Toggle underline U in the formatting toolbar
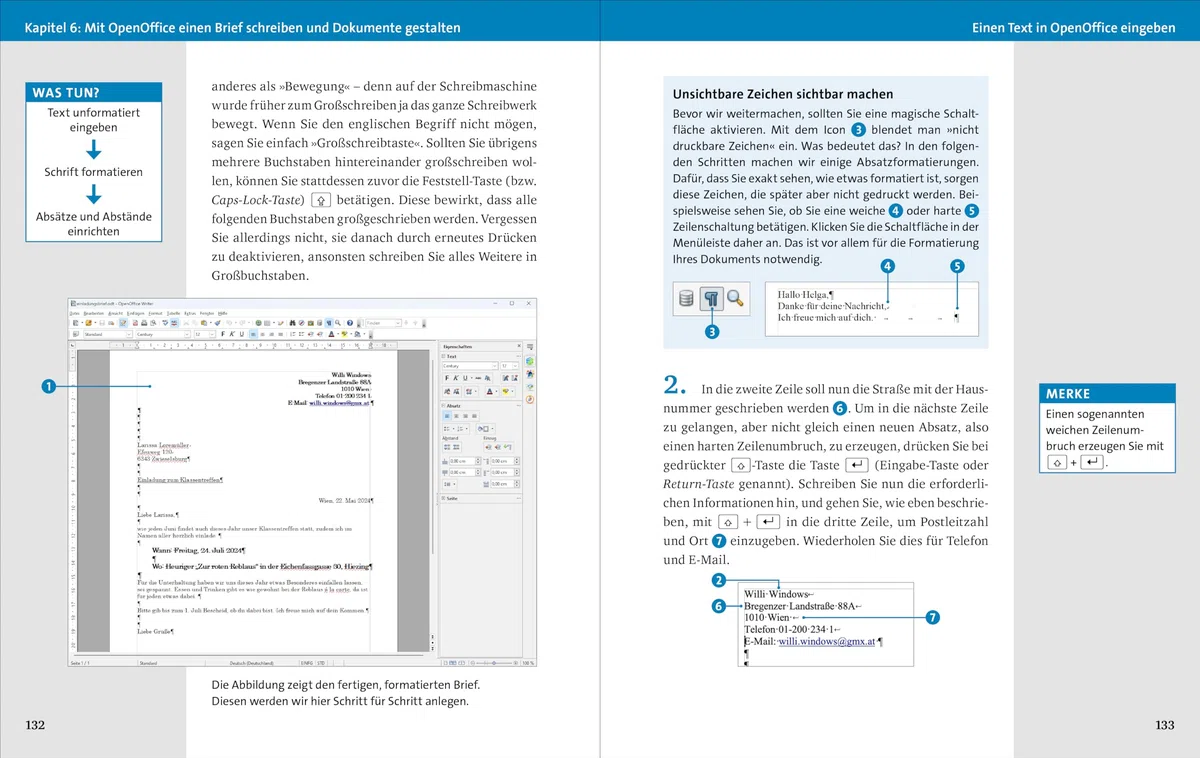This screenshot has height=758, width=1200. (x=241, y=334)
